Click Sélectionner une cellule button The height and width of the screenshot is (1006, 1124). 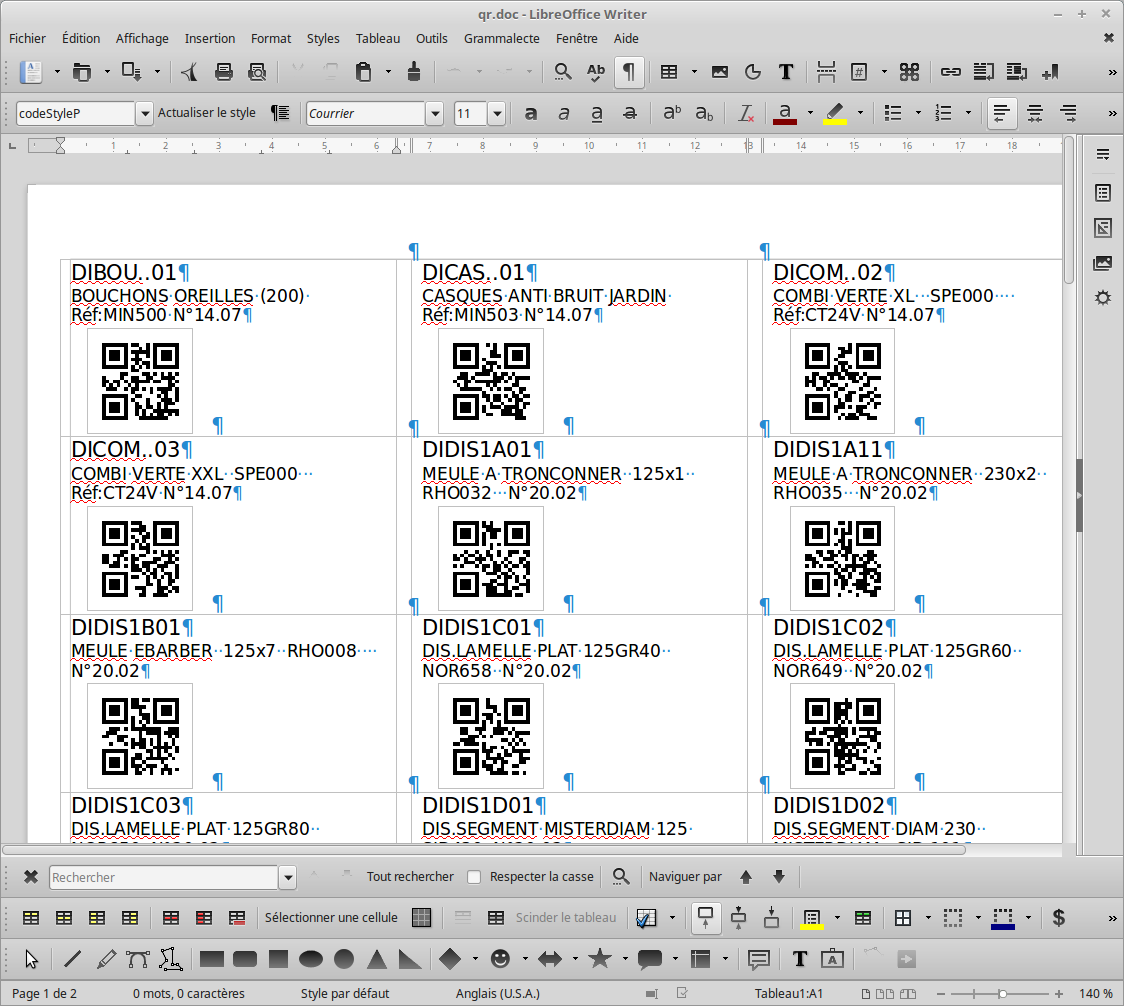tap(330, 917)
